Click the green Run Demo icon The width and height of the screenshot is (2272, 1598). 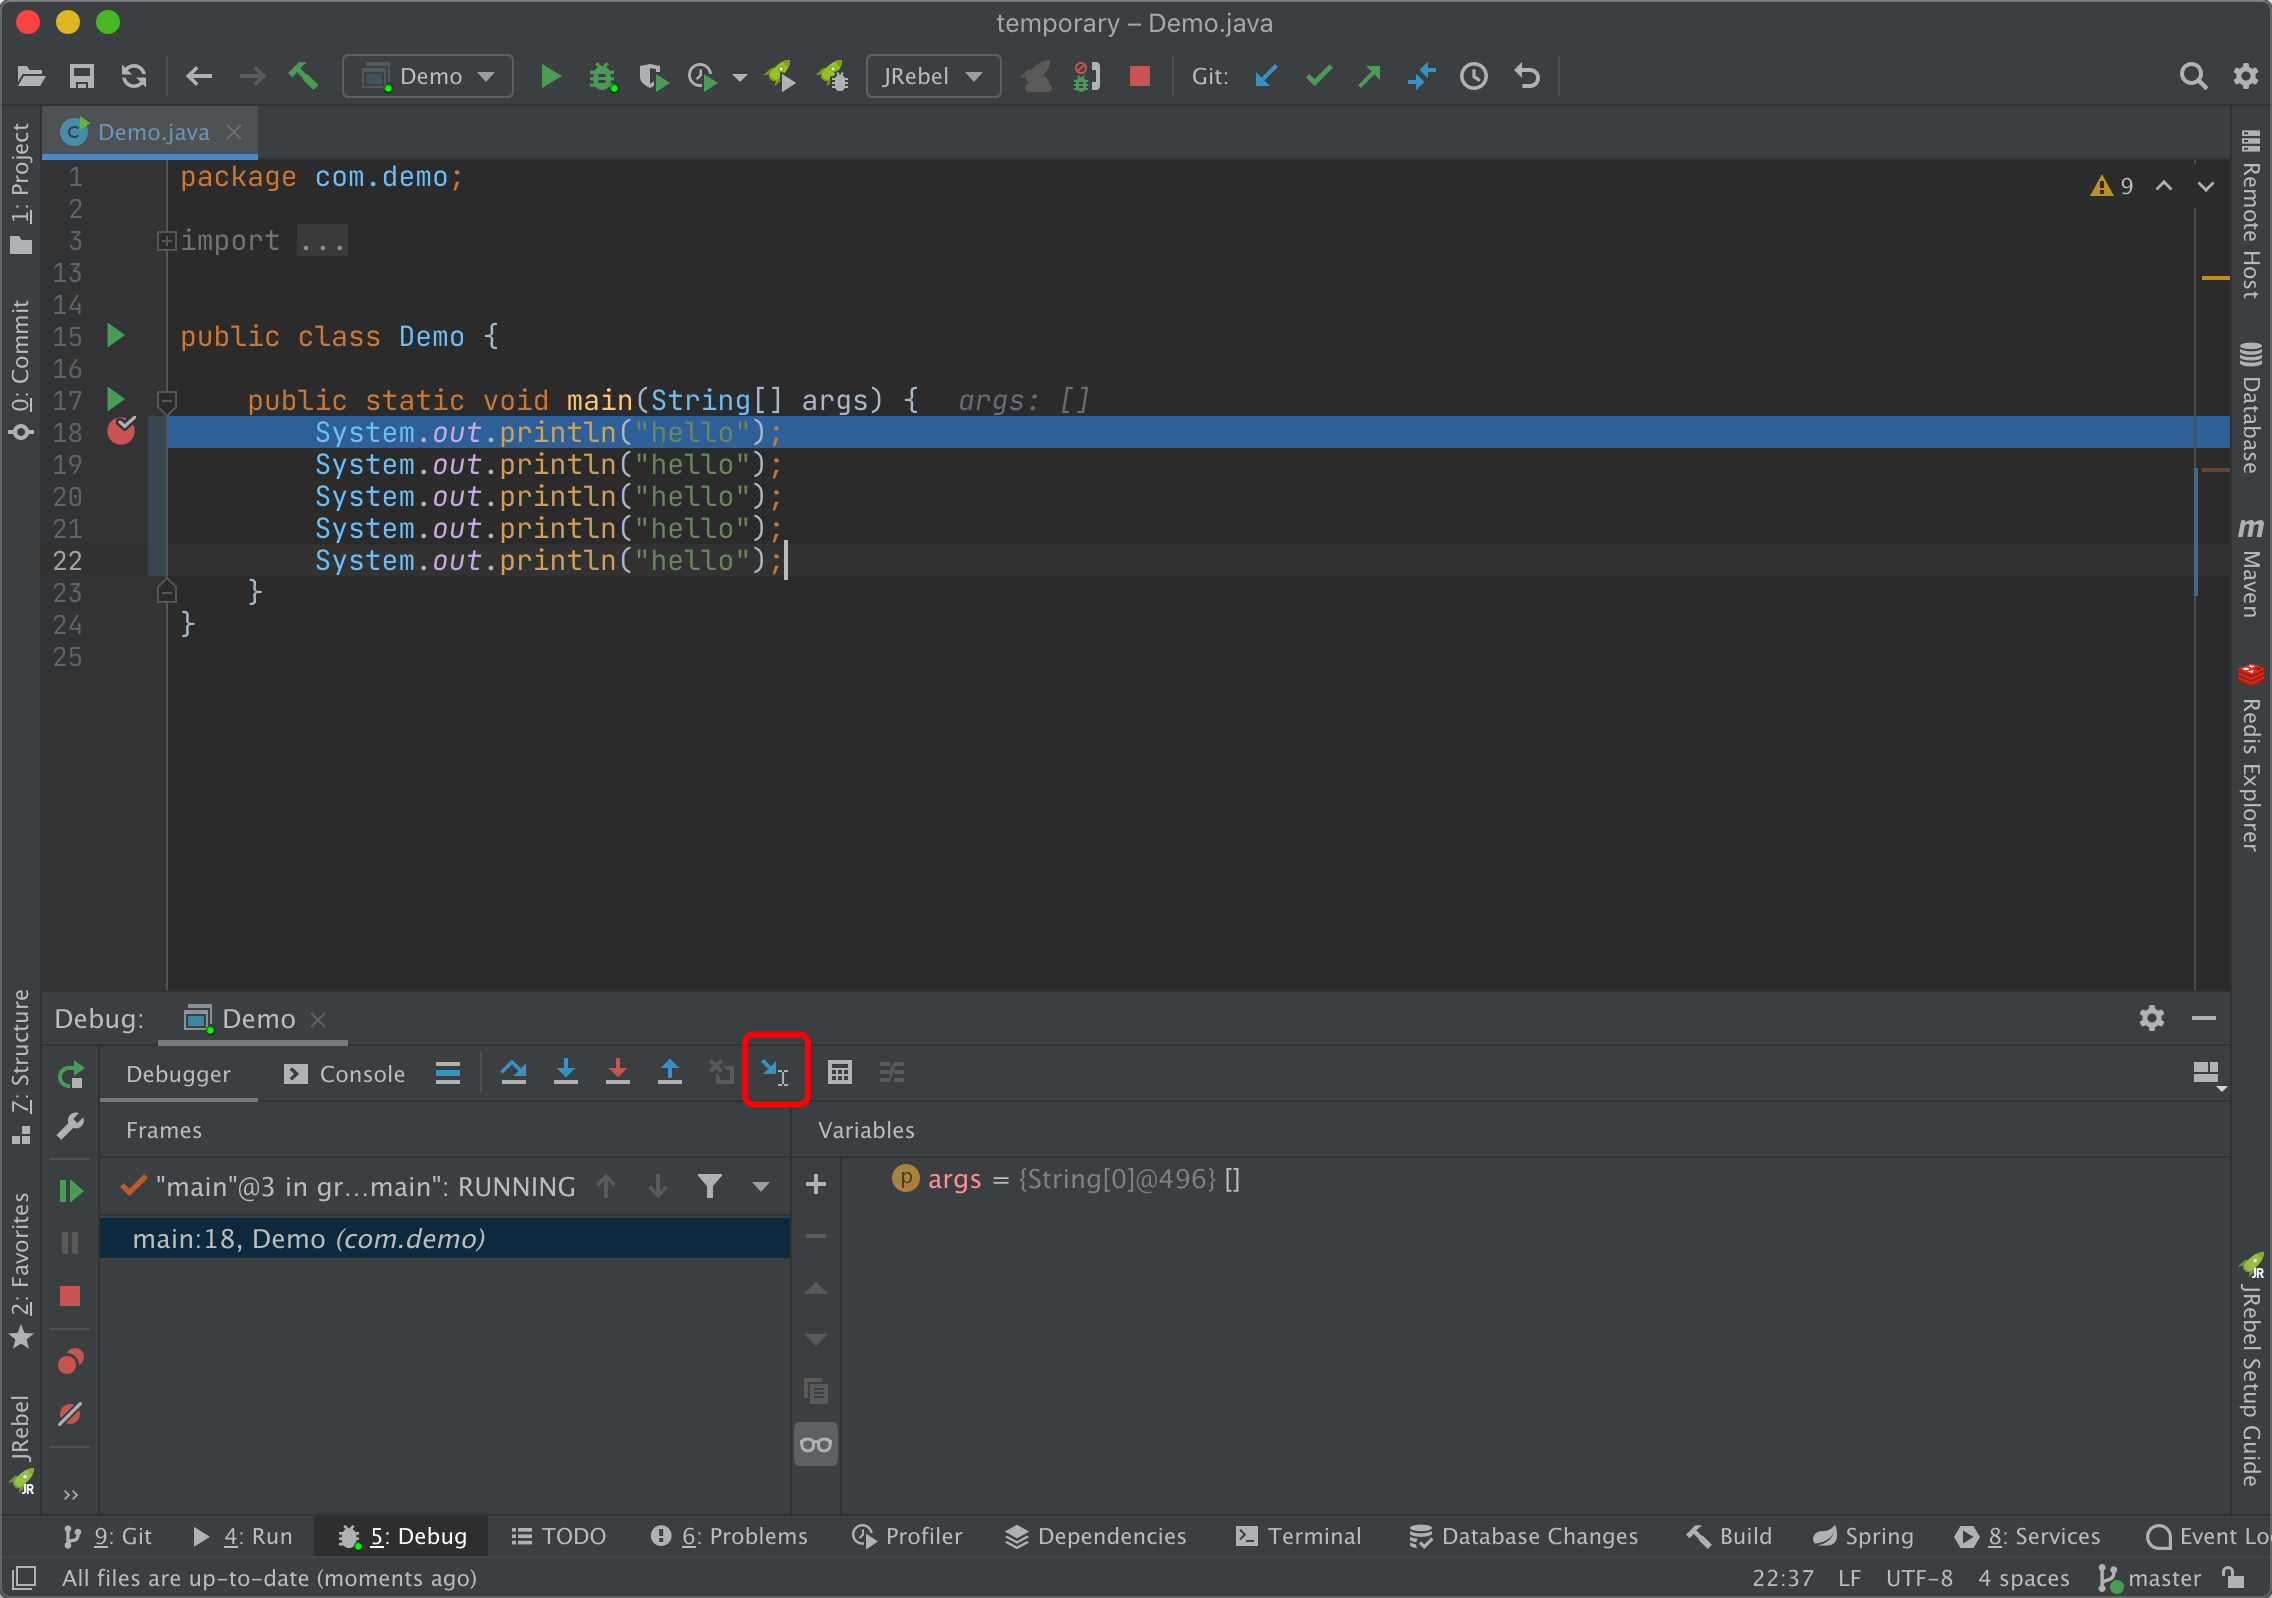[x=550, y=76]
